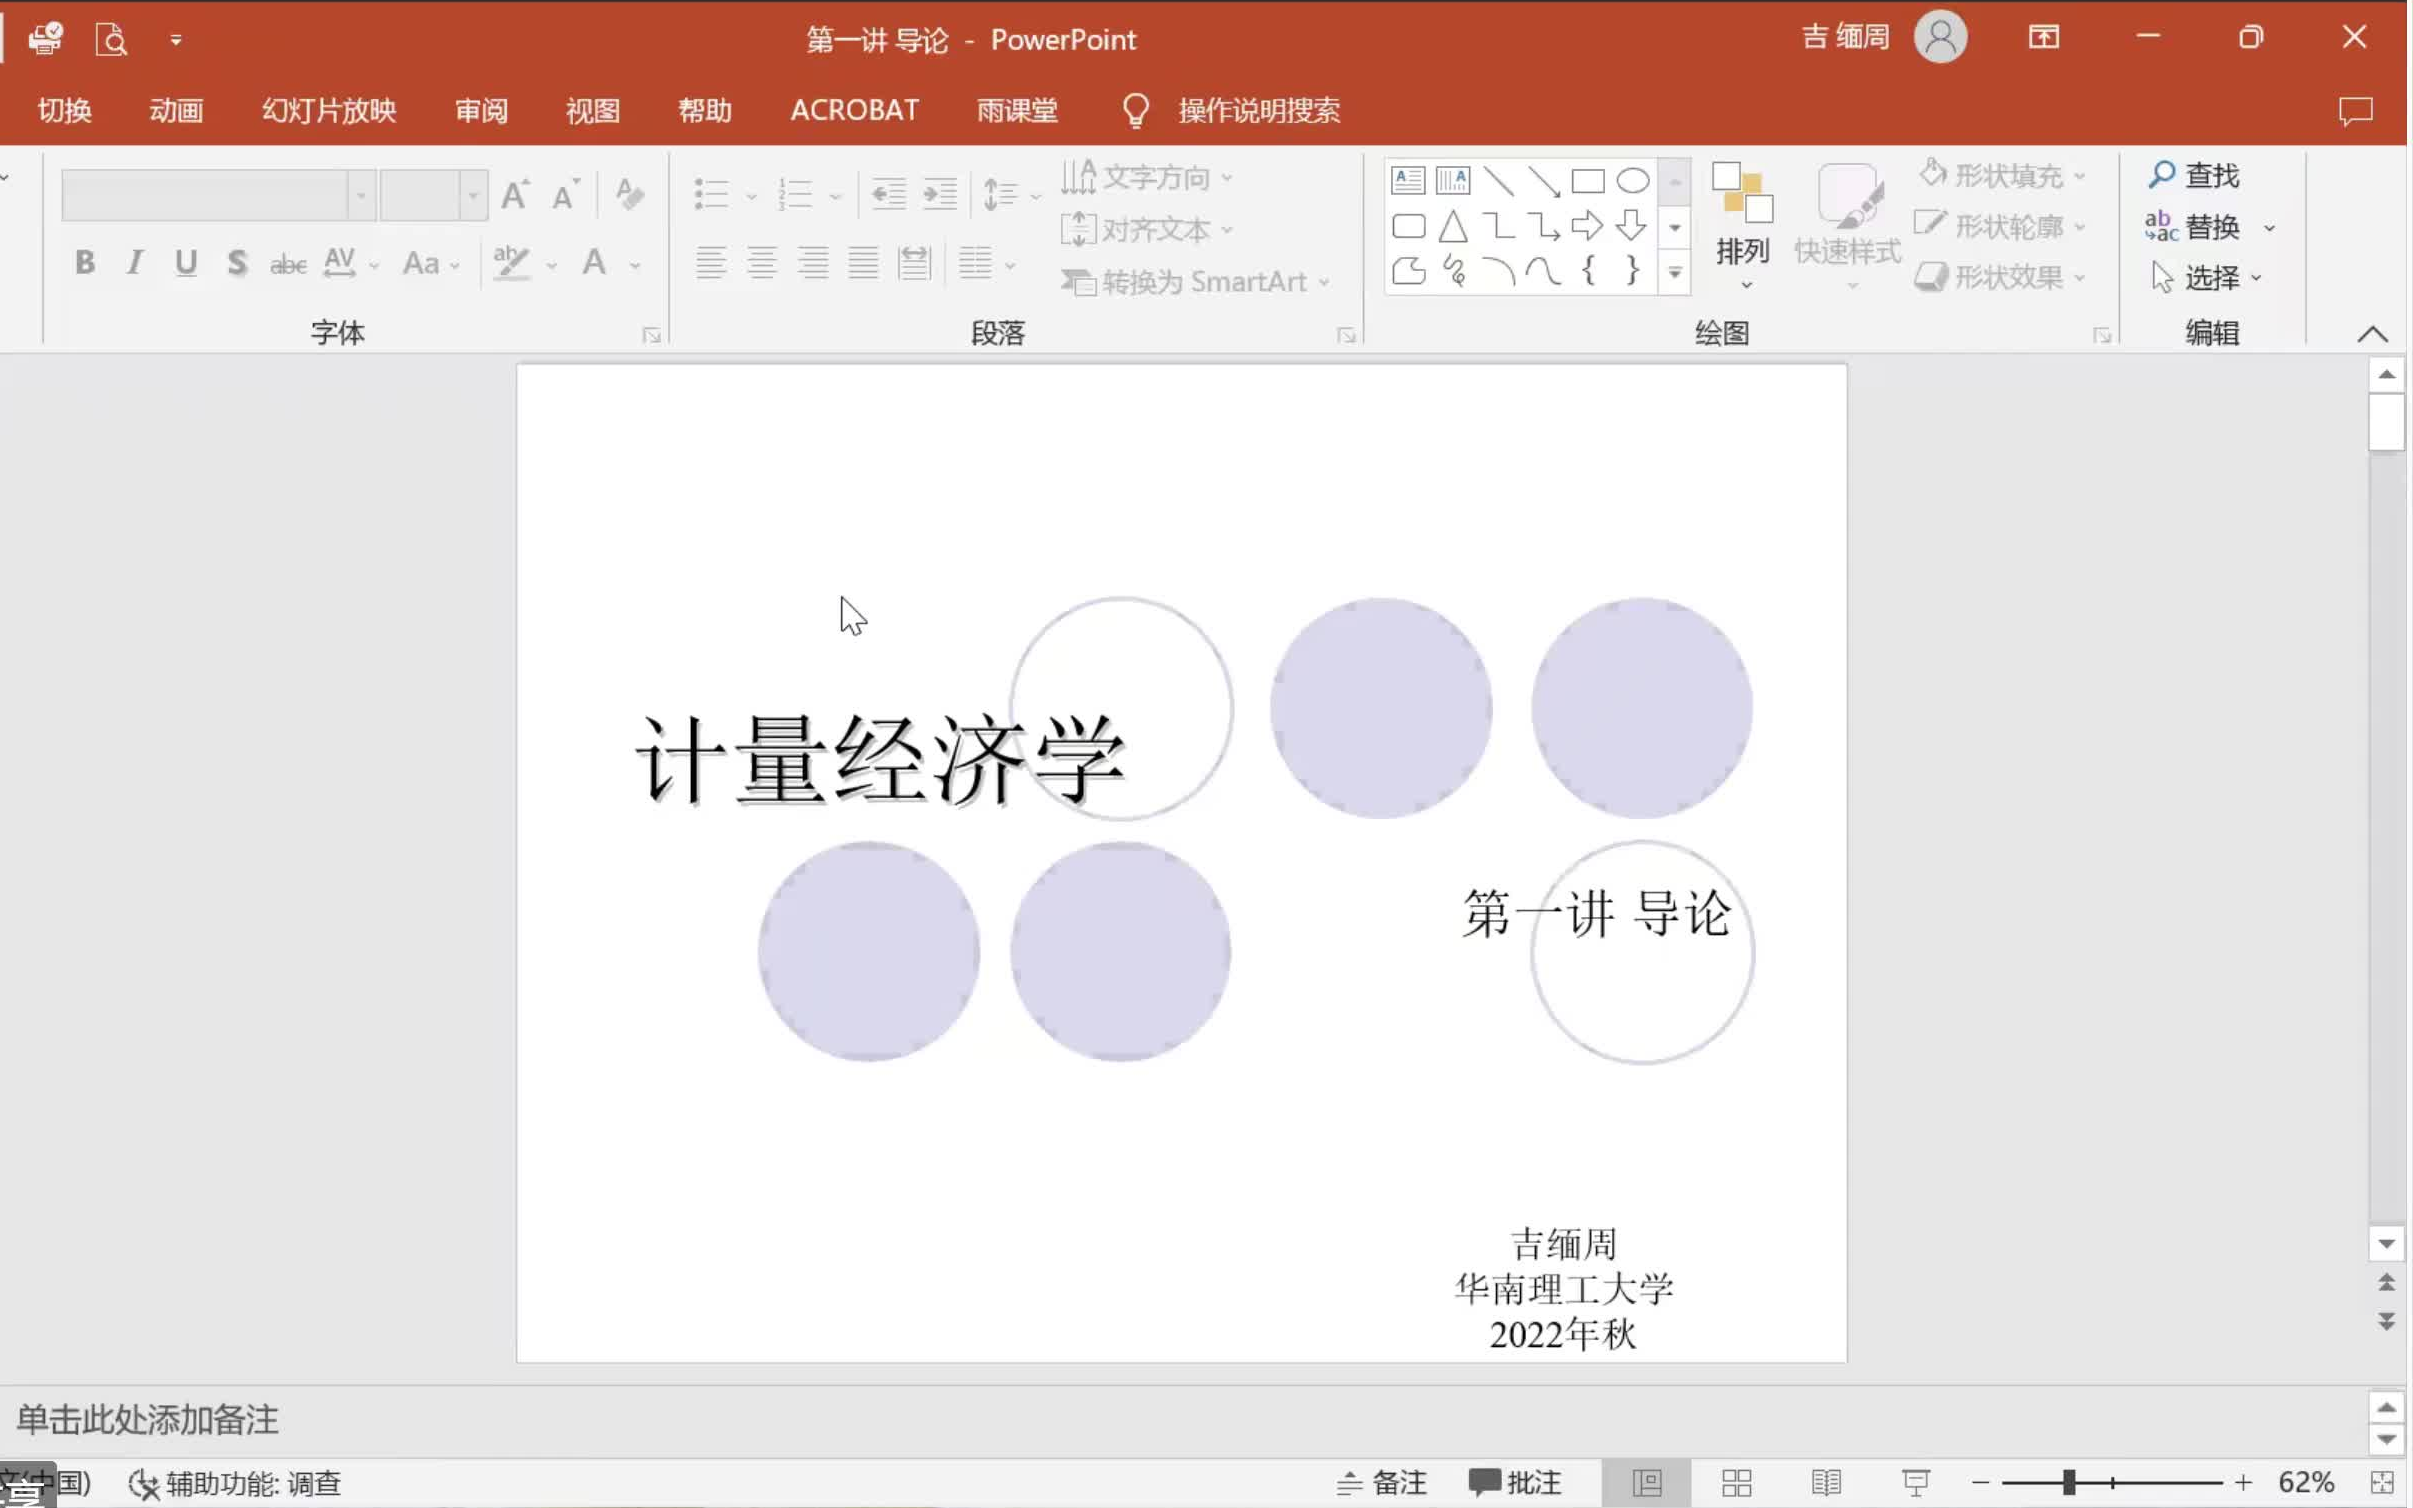
Task: Toggle align text right
Action: point(813,263)
